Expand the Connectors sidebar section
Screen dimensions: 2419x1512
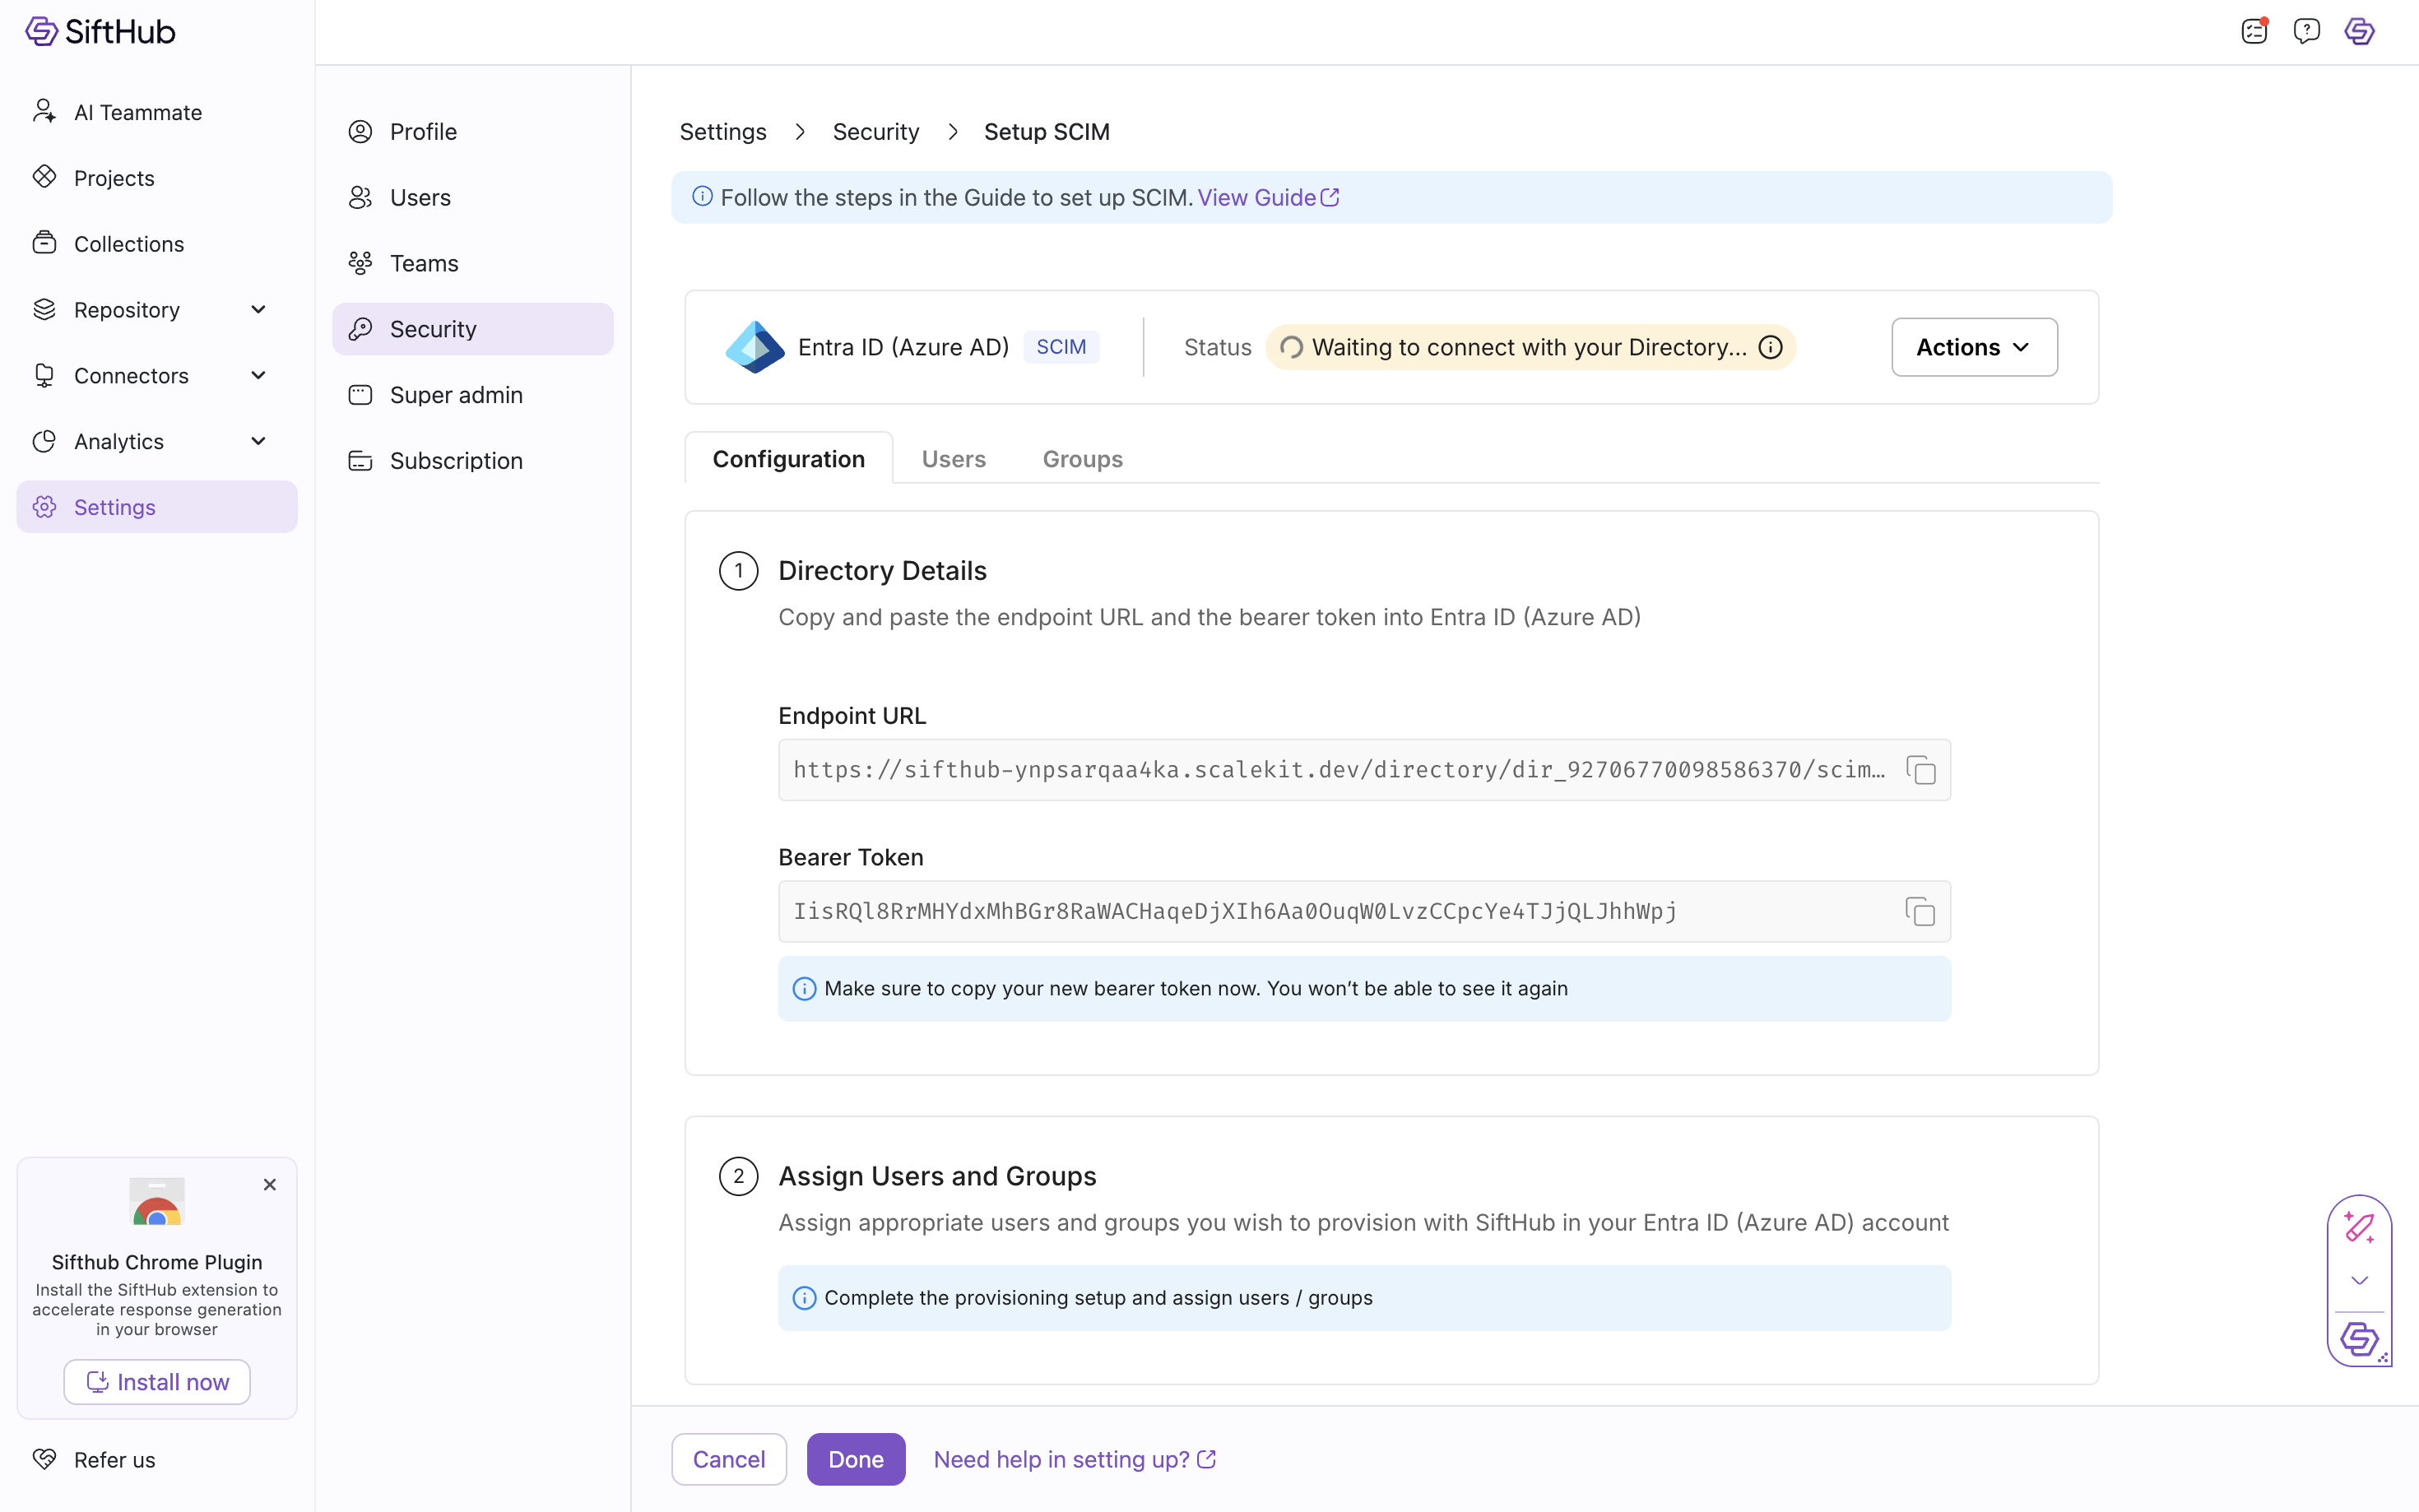pyautogui.click(x=258, y=376)
